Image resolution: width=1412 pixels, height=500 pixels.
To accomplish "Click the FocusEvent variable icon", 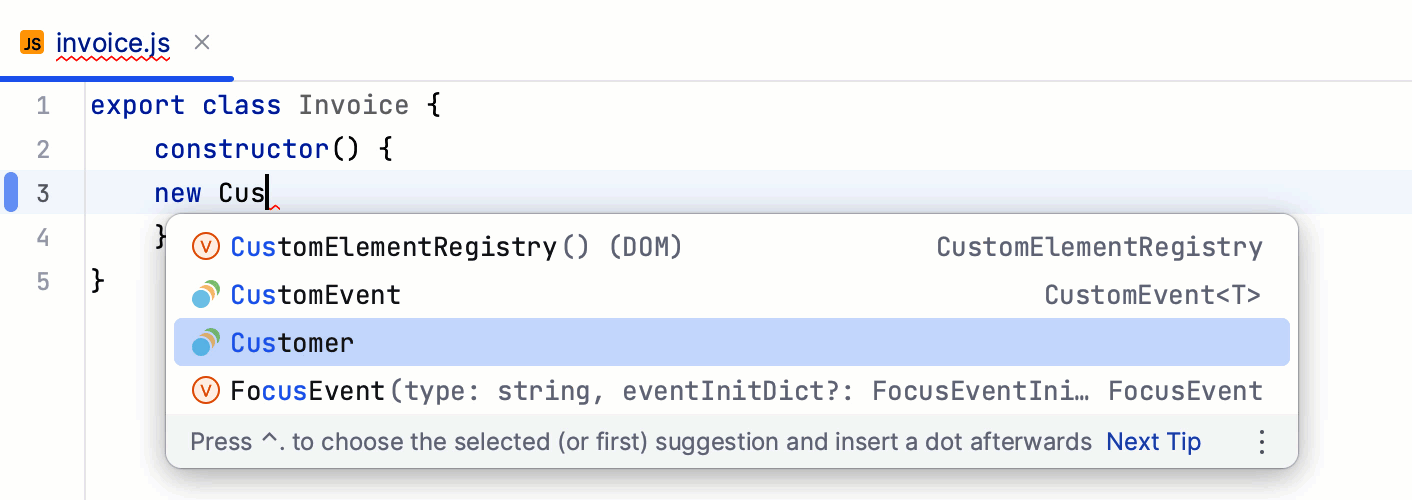I will pos(205,390).
